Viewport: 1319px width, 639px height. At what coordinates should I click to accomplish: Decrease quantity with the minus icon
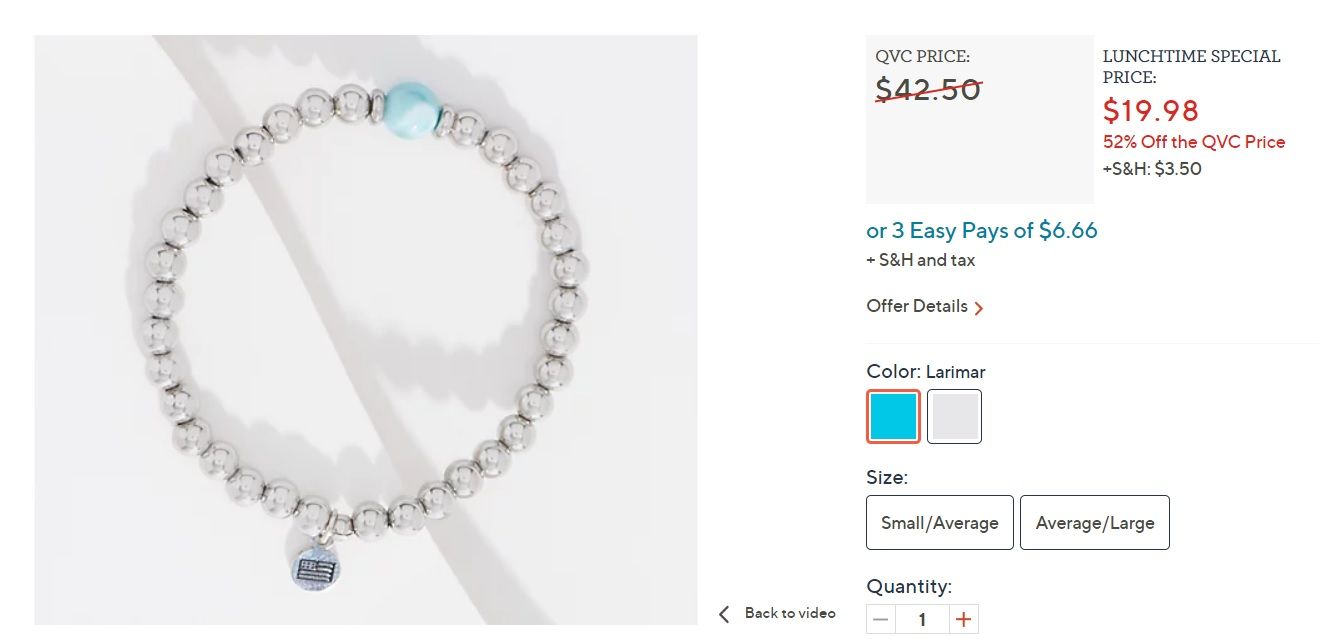click(x=880, y=620)
